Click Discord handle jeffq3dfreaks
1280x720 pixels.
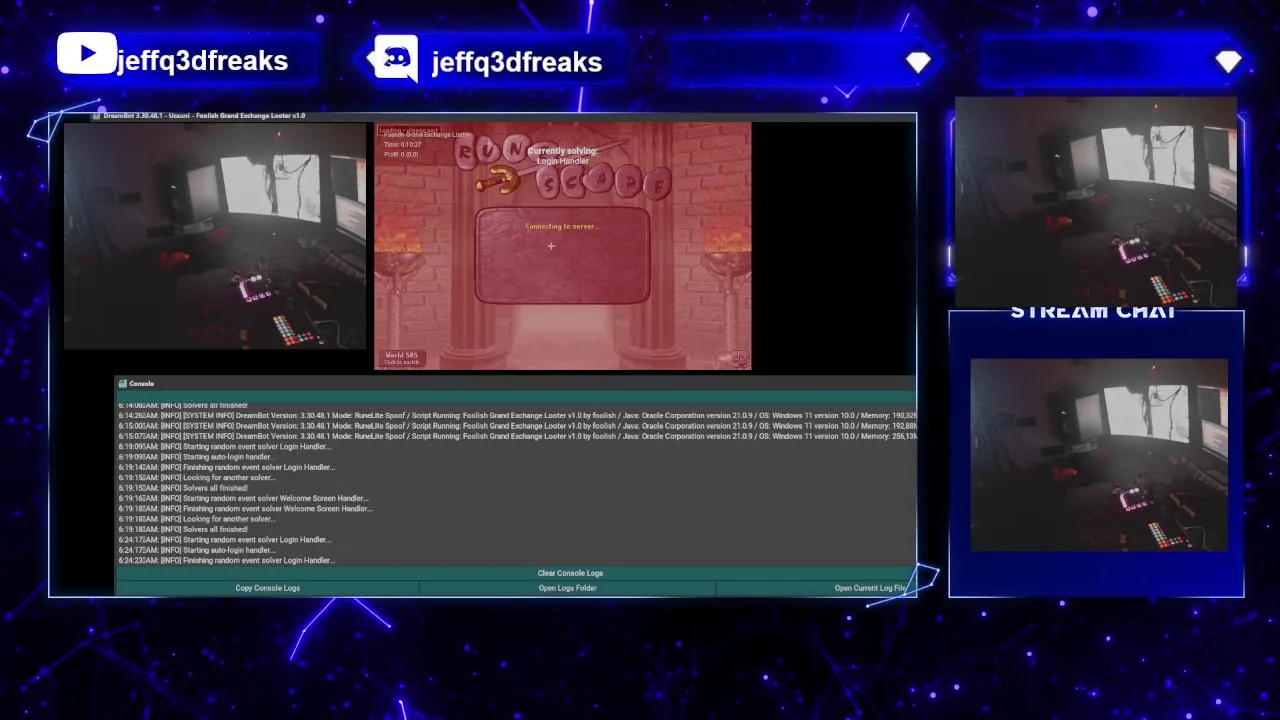516,62
